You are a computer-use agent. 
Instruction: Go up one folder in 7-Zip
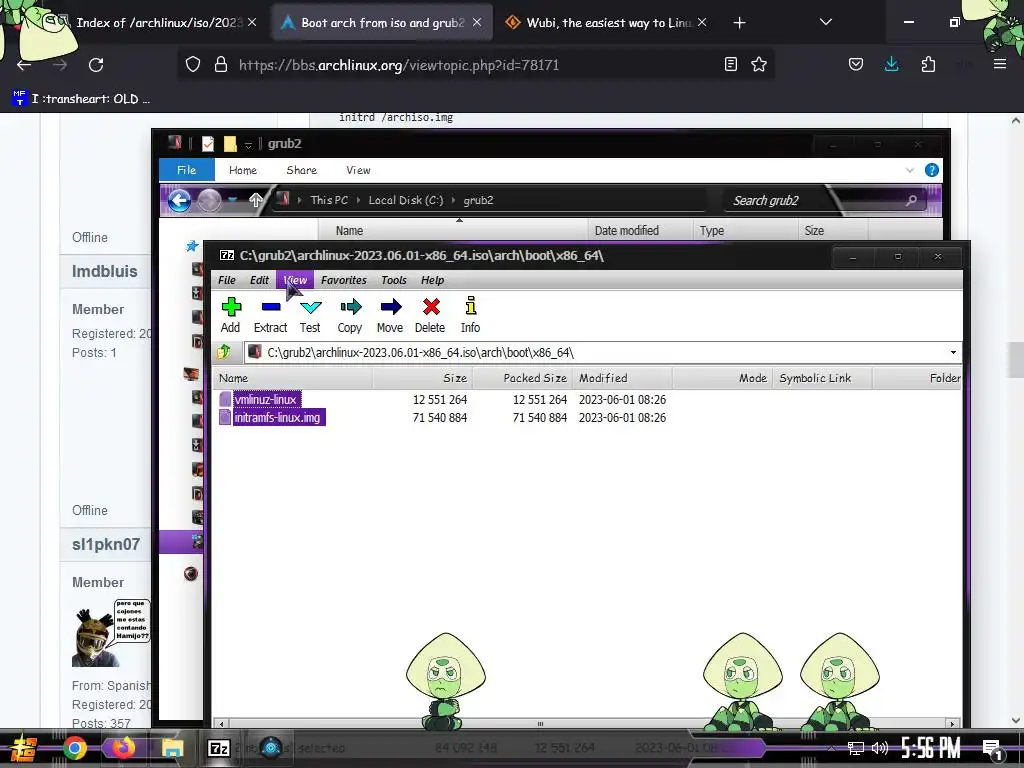[x=224, y=353]
